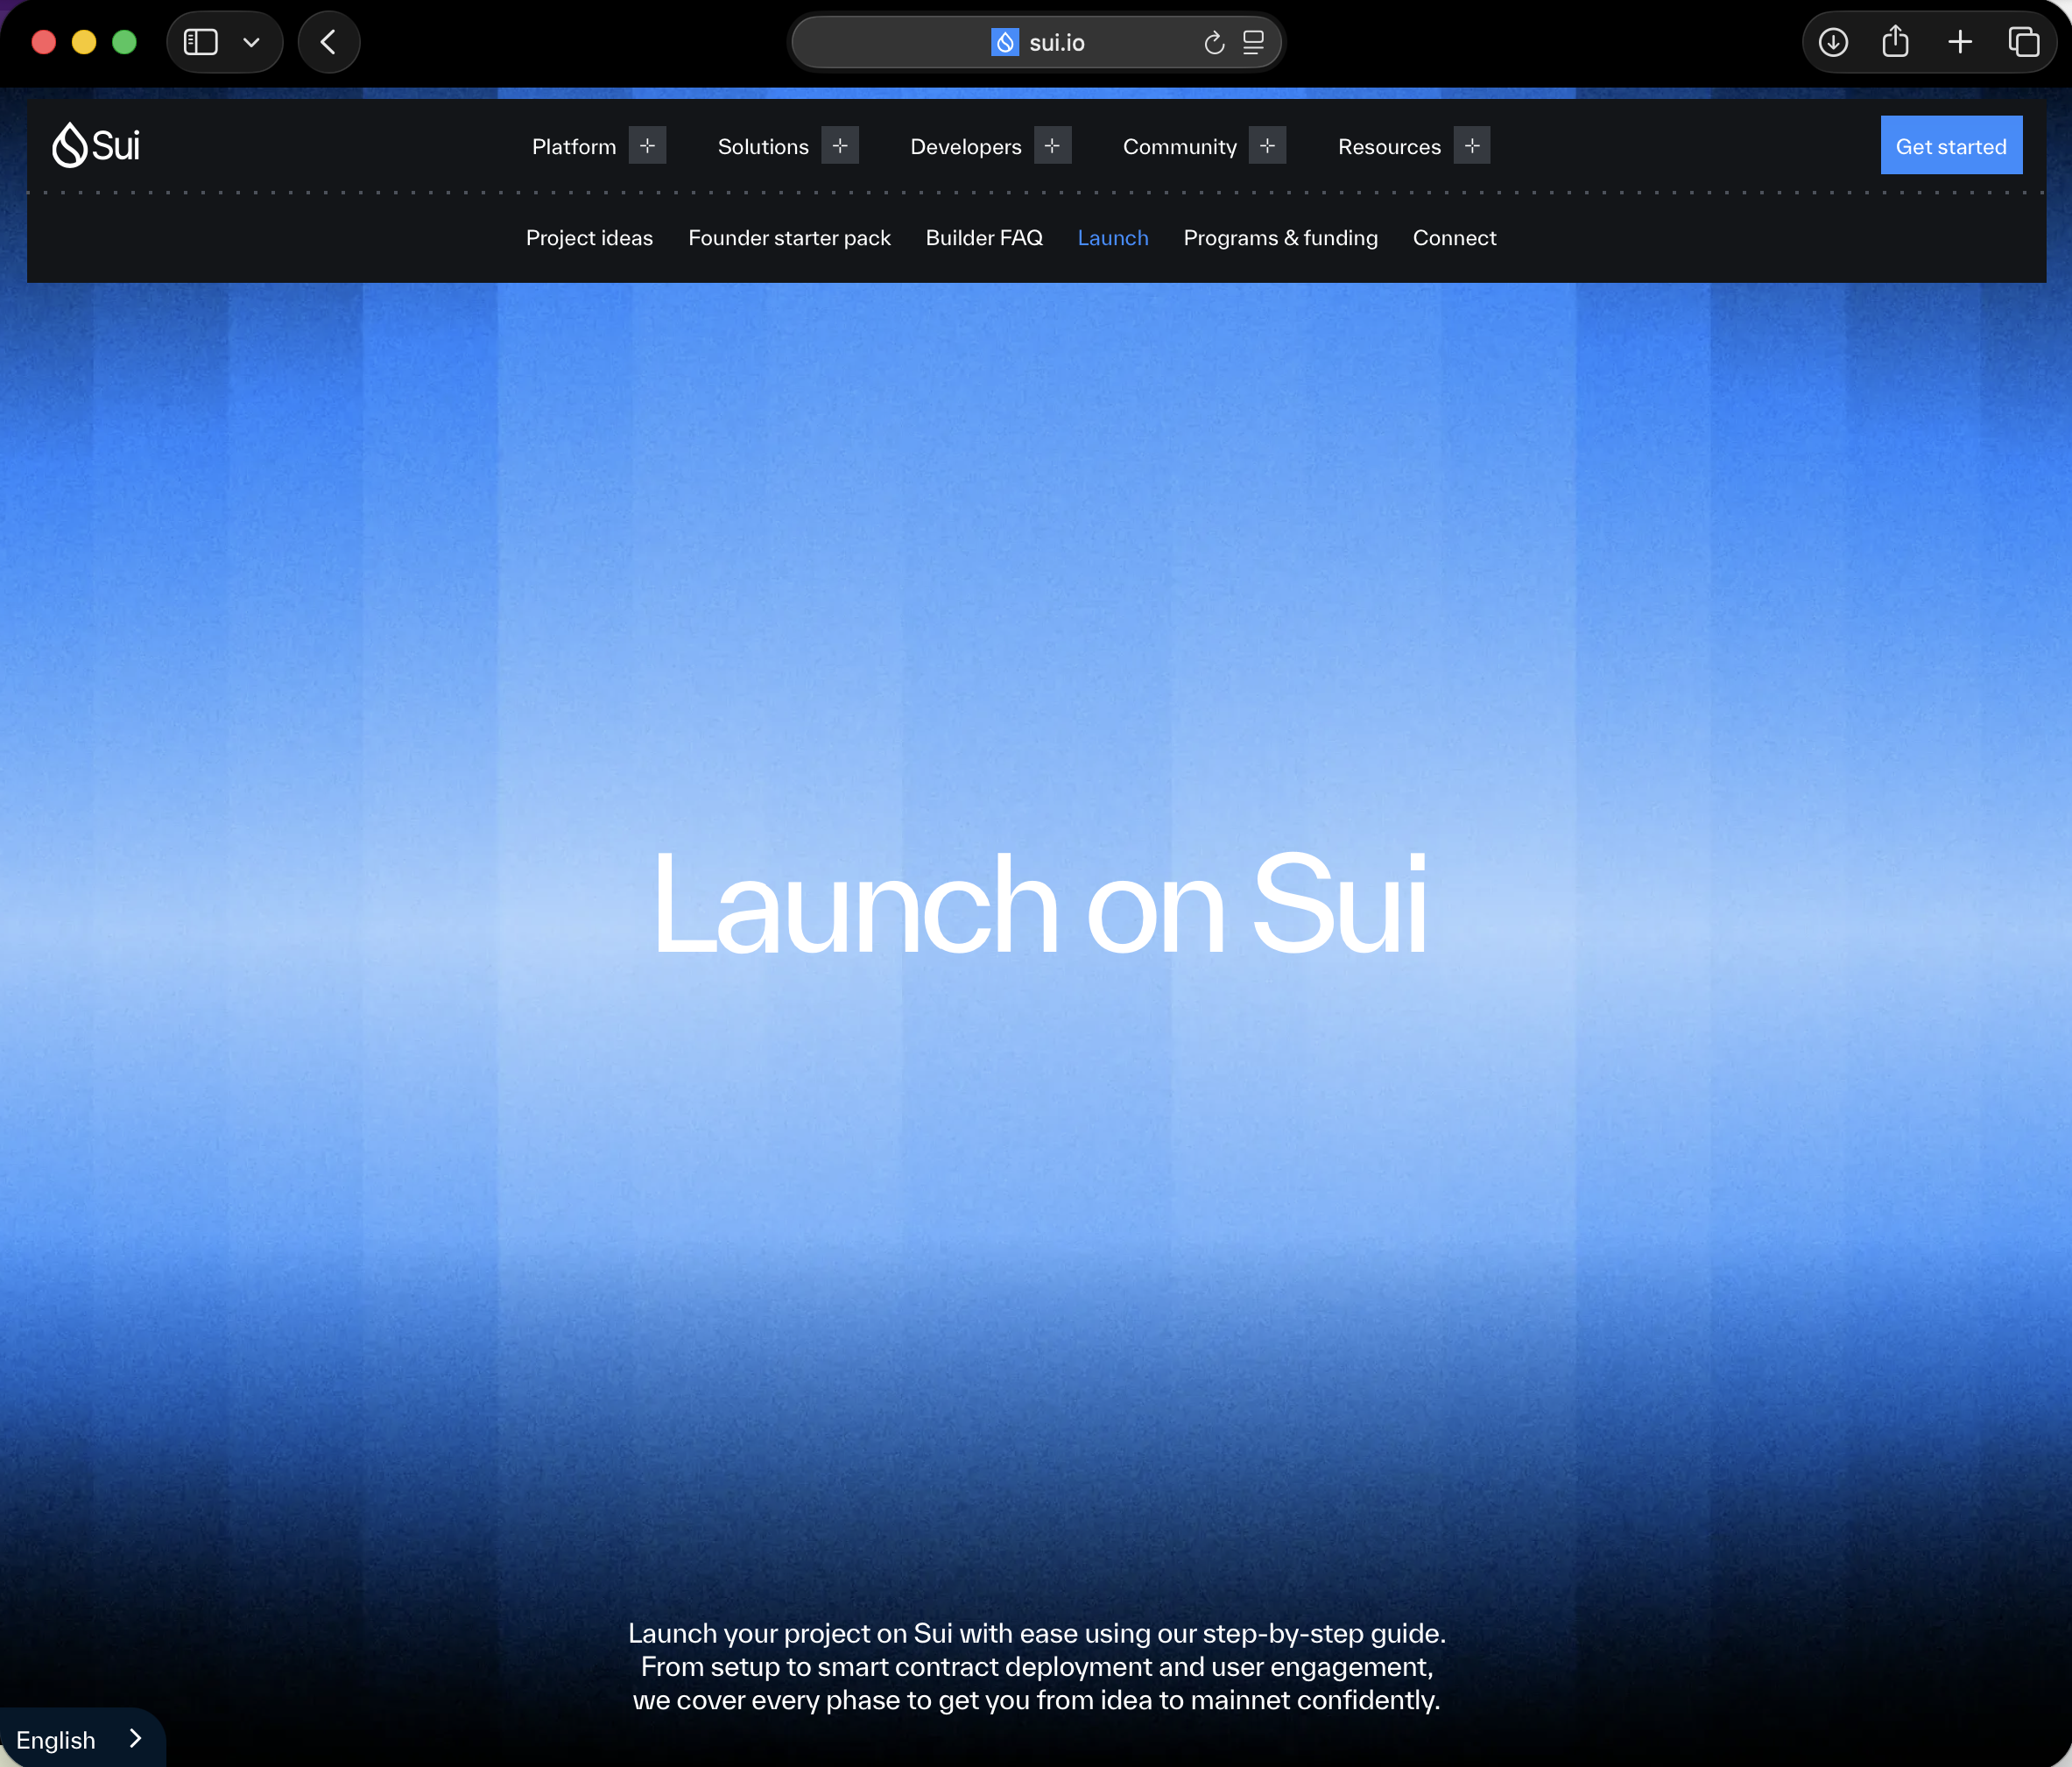Reload the page with refresh icon
The width and height of the screenshot is (2072, 1767).
coord(1214,43)
